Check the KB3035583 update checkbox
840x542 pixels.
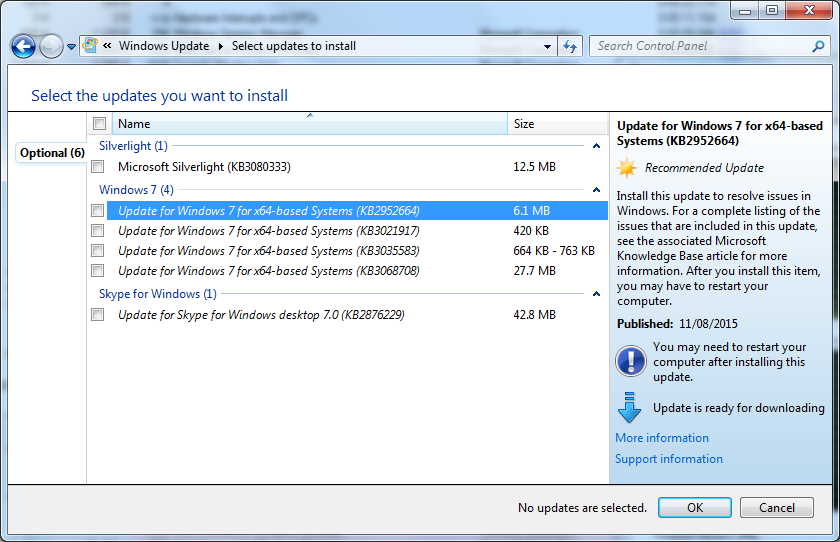[98, 251]
